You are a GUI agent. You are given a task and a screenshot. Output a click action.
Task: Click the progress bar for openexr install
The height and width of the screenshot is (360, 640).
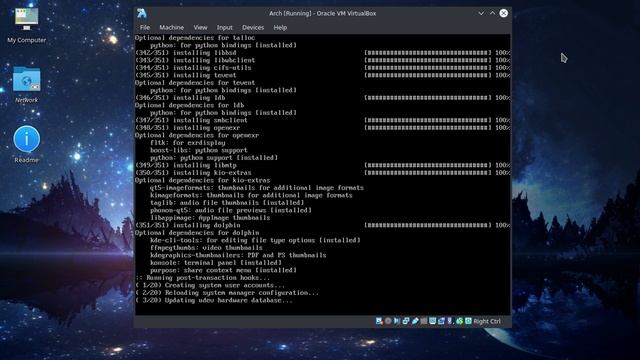pos(427,128)
